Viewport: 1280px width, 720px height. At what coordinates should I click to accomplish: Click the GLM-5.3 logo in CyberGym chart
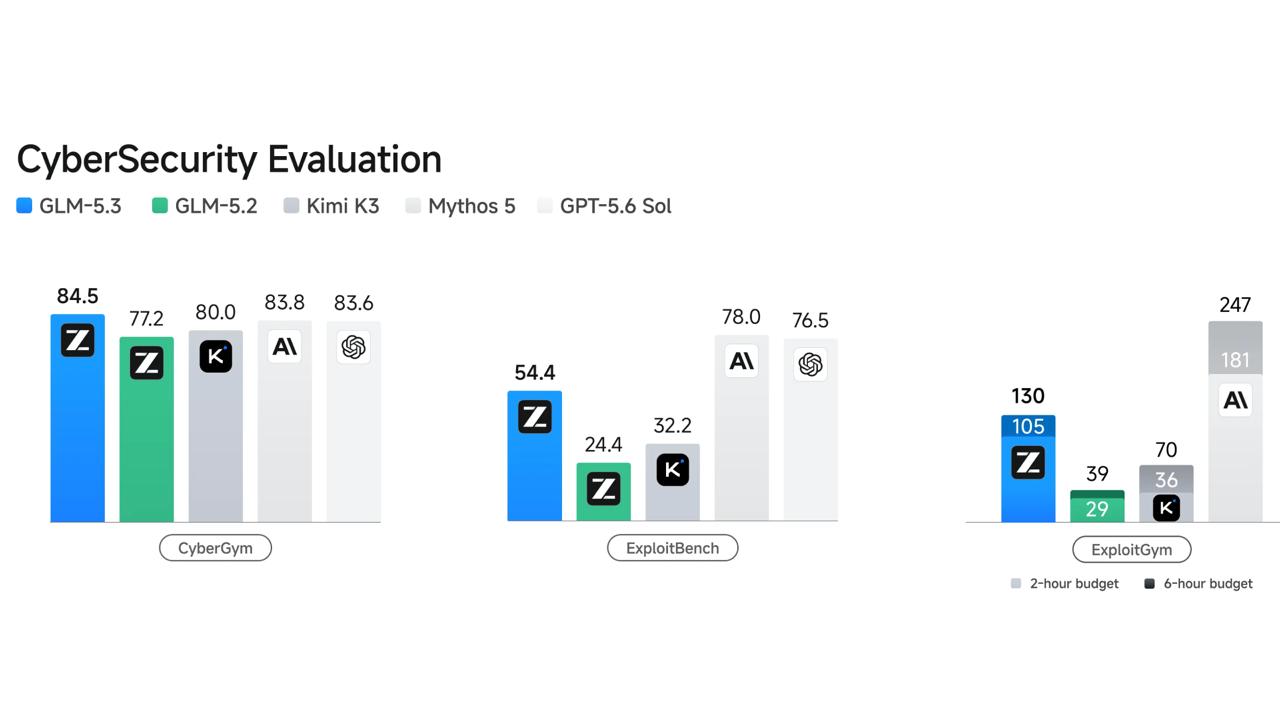coord(78,340)
